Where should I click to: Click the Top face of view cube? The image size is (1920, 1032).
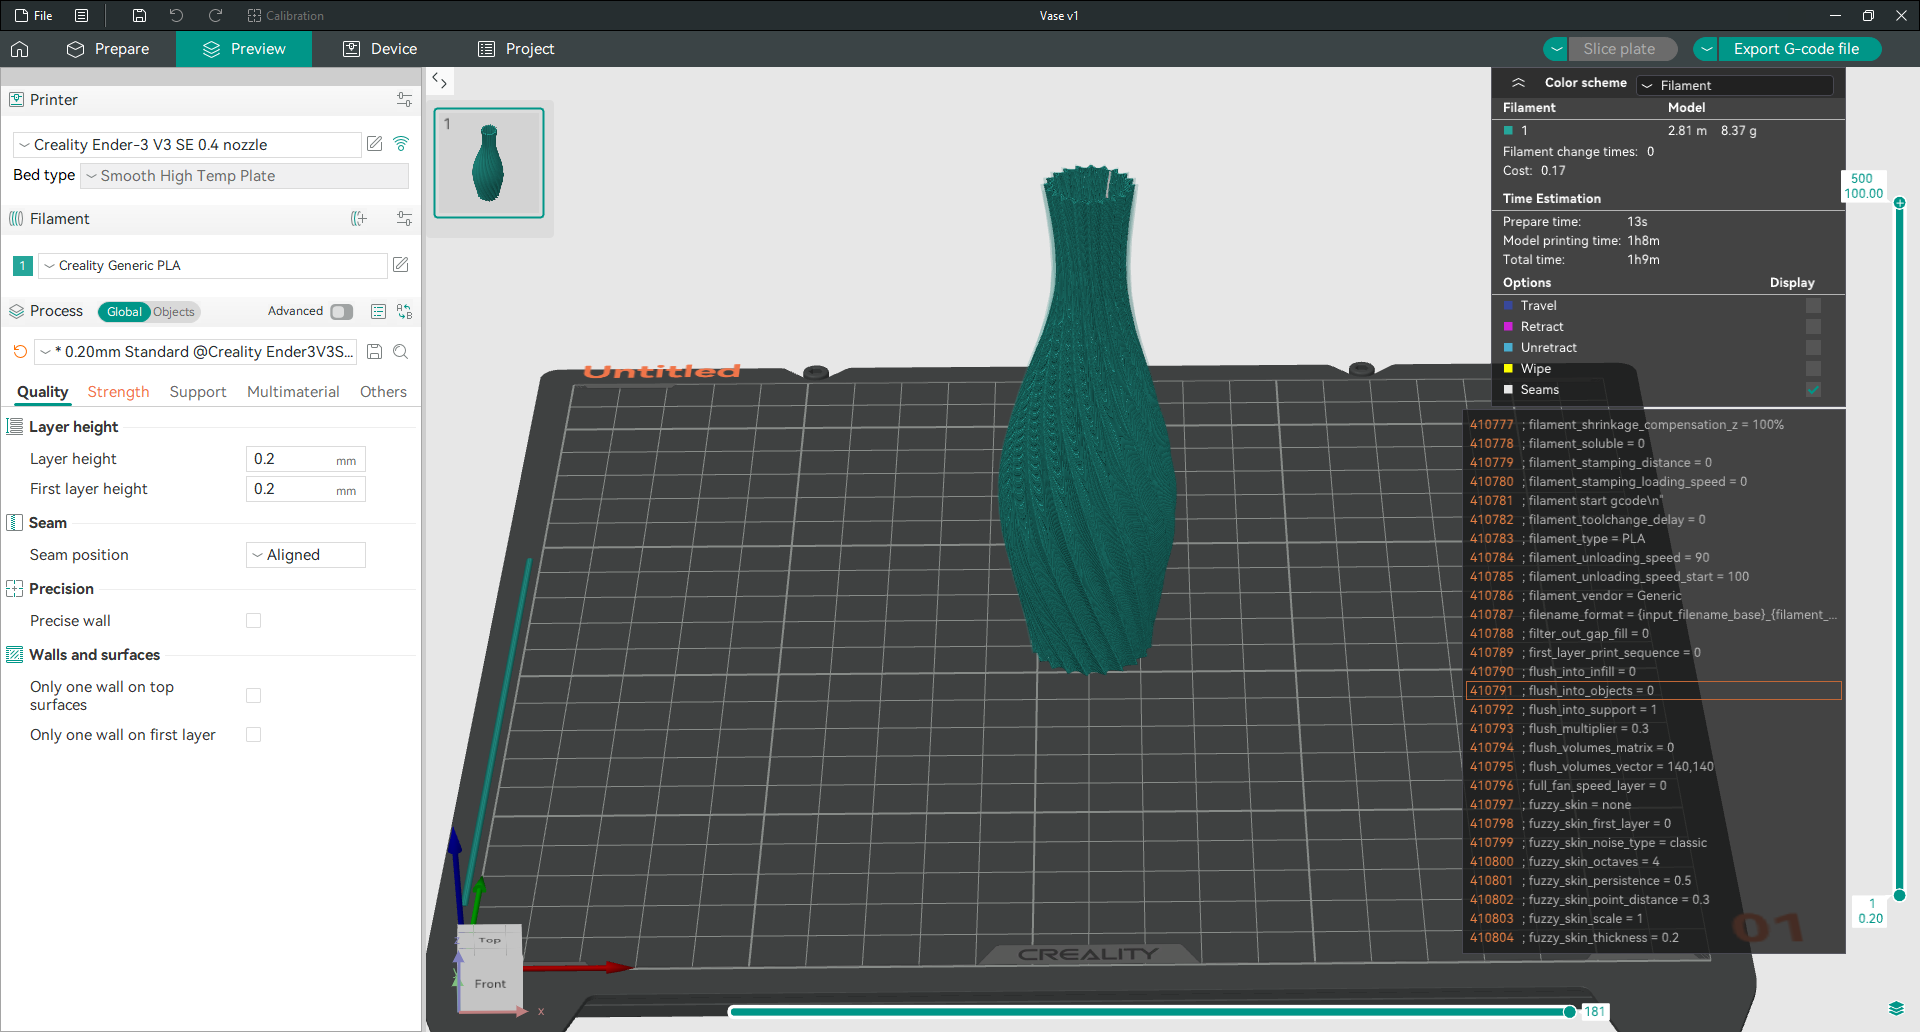click(489, 940)
